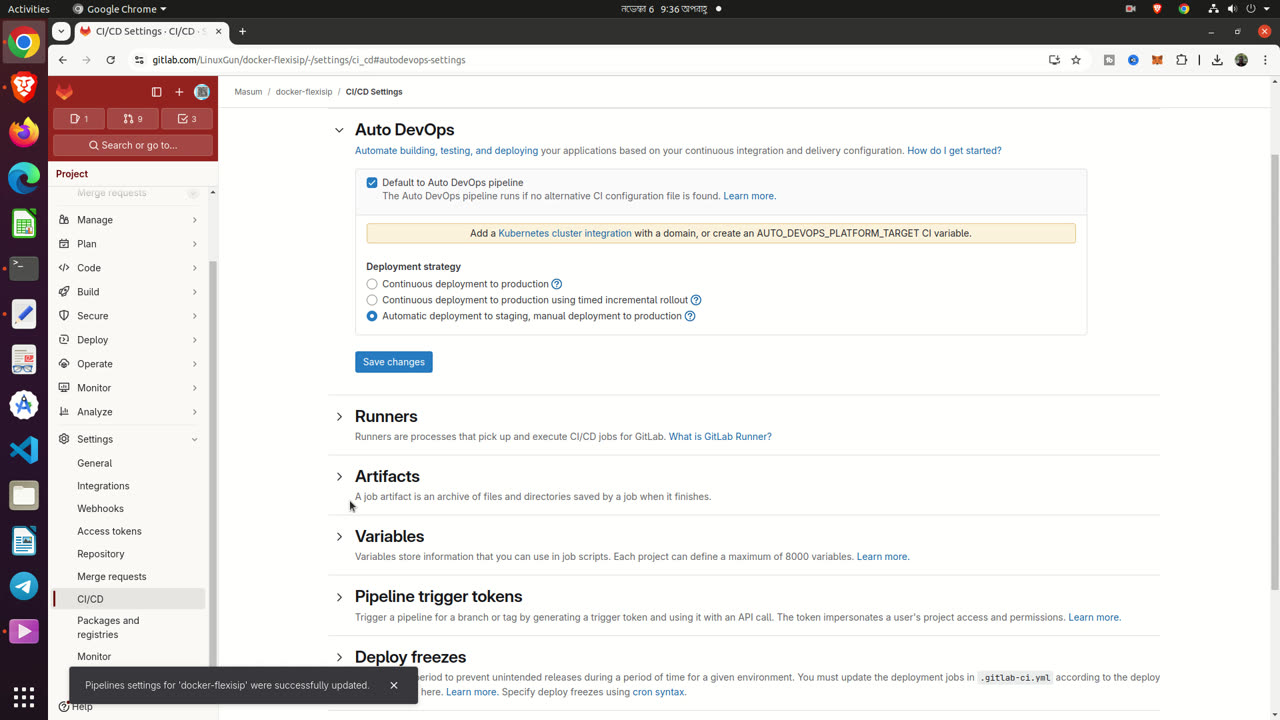Open Terminal from dock
This screenshot has height=720, width=1280.
24,268
